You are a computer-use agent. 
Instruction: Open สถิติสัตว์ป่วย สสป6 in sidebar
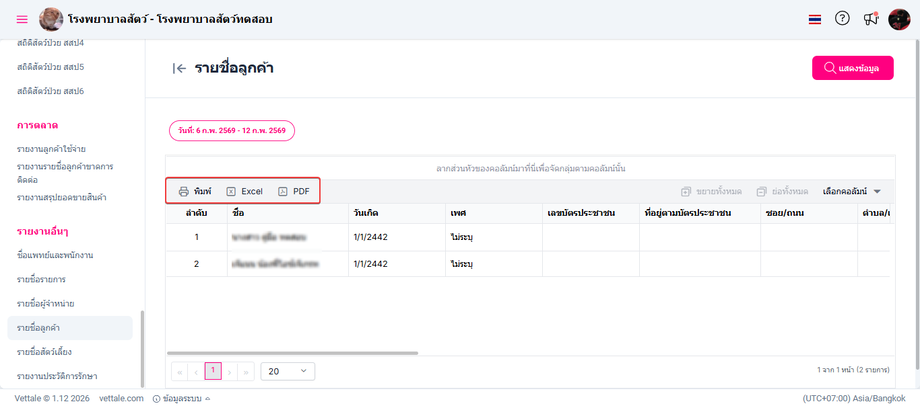pos(50,91)
